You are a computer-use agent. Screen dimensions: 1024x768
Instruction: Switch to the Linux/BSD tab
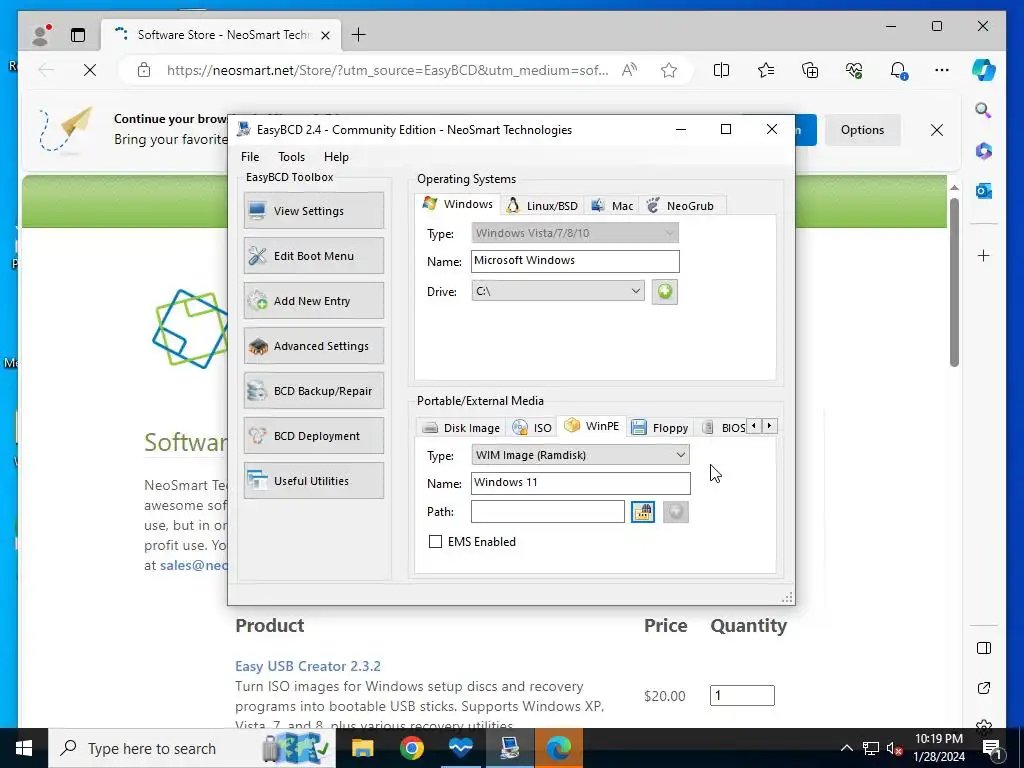point(542,206)
